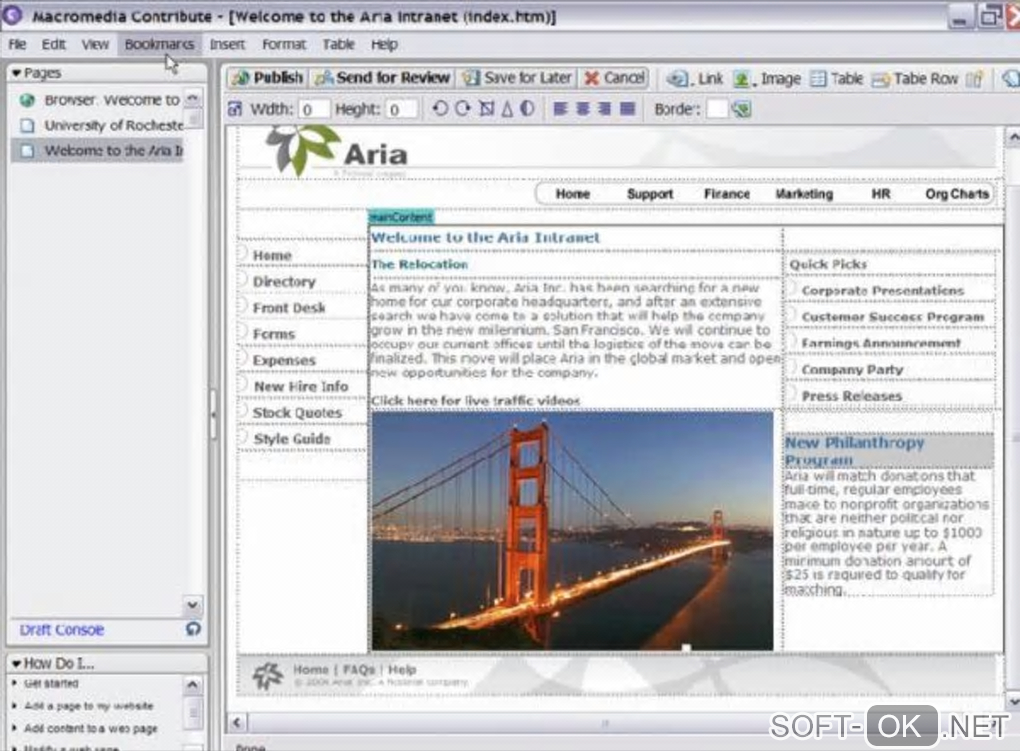Insert an Image from toolbar
This screenshot has width=1020, height=751.
[768, 79]
